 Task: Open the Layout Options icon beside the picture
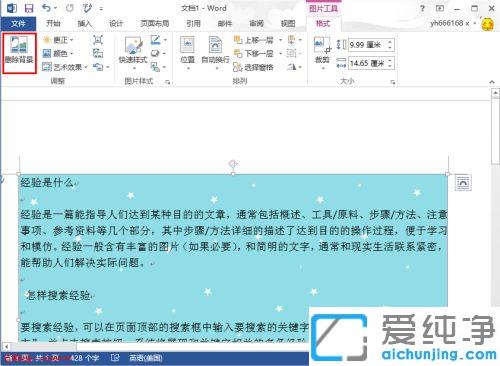click(x=463, y=183)
